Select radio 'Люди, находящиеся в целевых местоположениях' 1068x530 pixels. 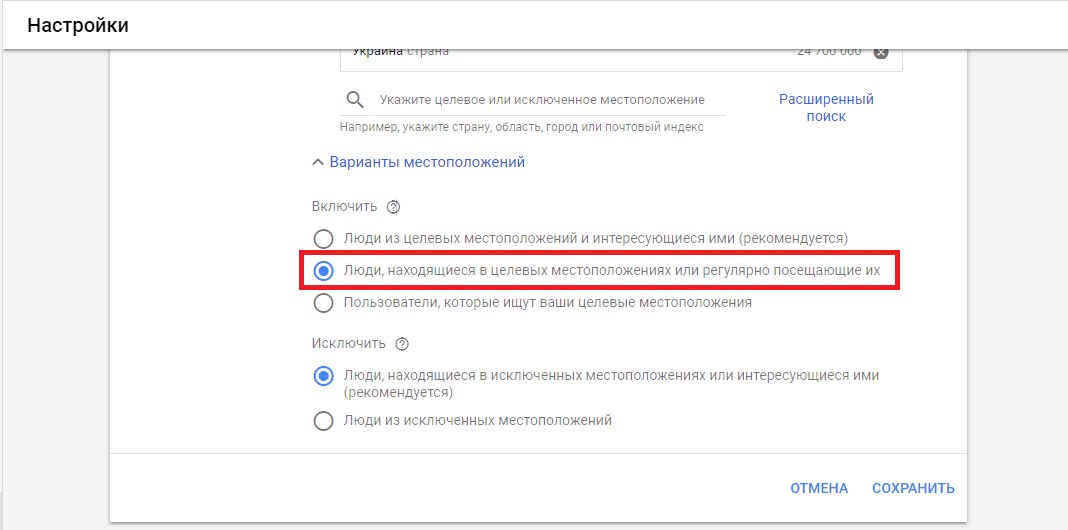[x=323, y=271]
